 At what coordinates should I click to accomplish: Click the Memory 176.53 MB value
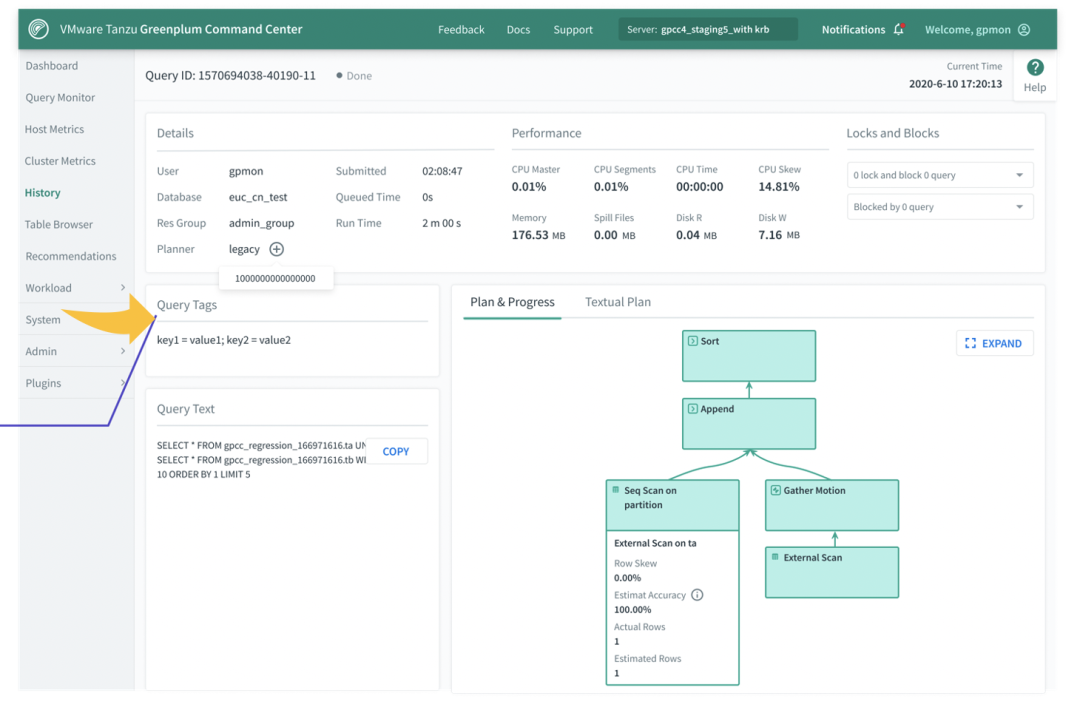538,235
